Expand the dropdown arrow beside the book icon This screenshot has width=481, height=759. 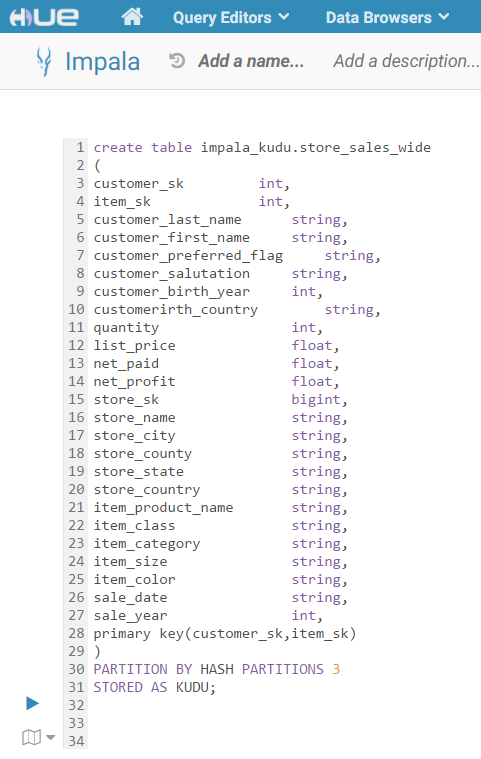pyautogui.click(x=50, y=738)
